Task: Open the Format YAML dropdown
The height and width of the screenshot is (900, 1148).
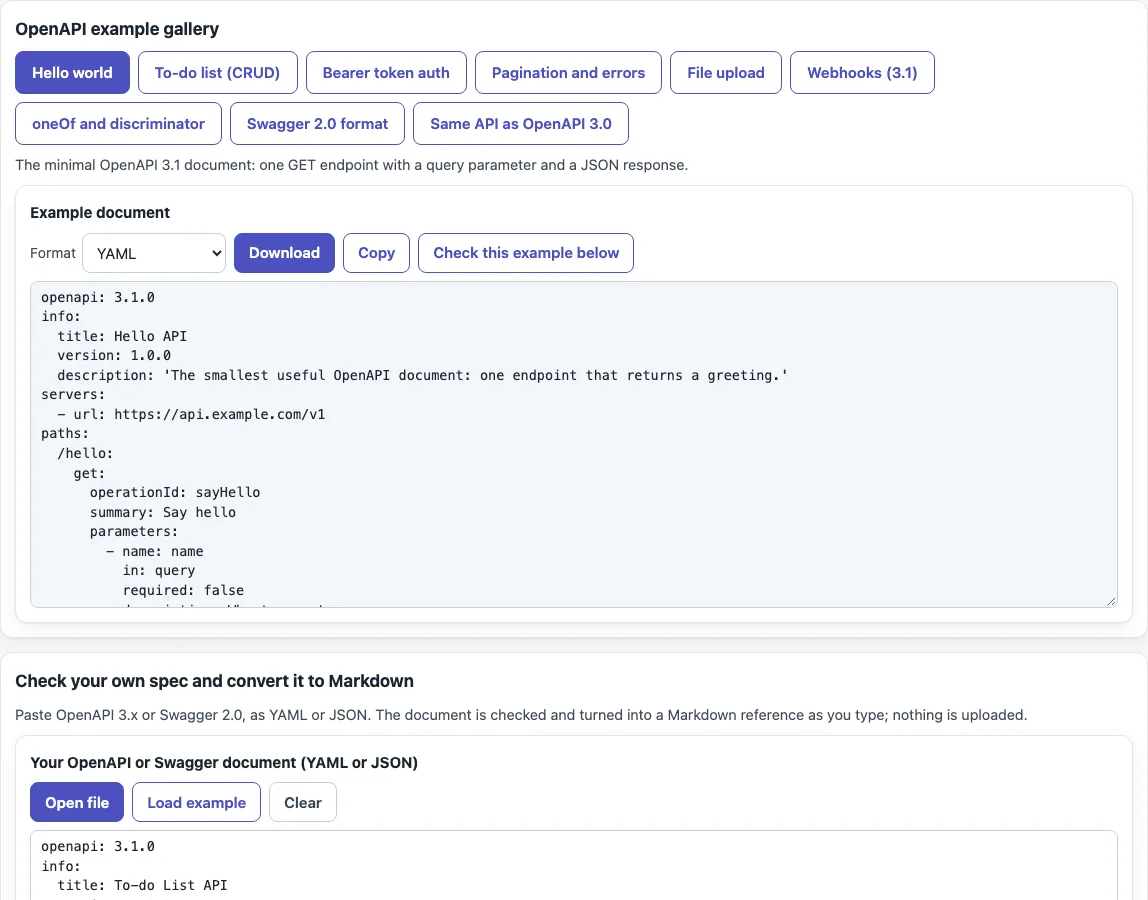Action: 154,253
